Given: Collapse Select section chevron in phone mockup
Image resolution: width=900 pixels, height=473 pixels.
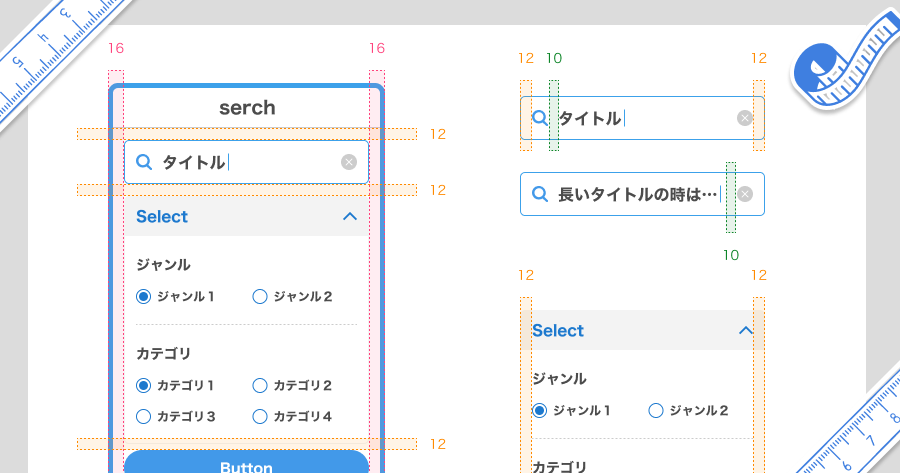Looking at the screenshot, I should [350, 216].
